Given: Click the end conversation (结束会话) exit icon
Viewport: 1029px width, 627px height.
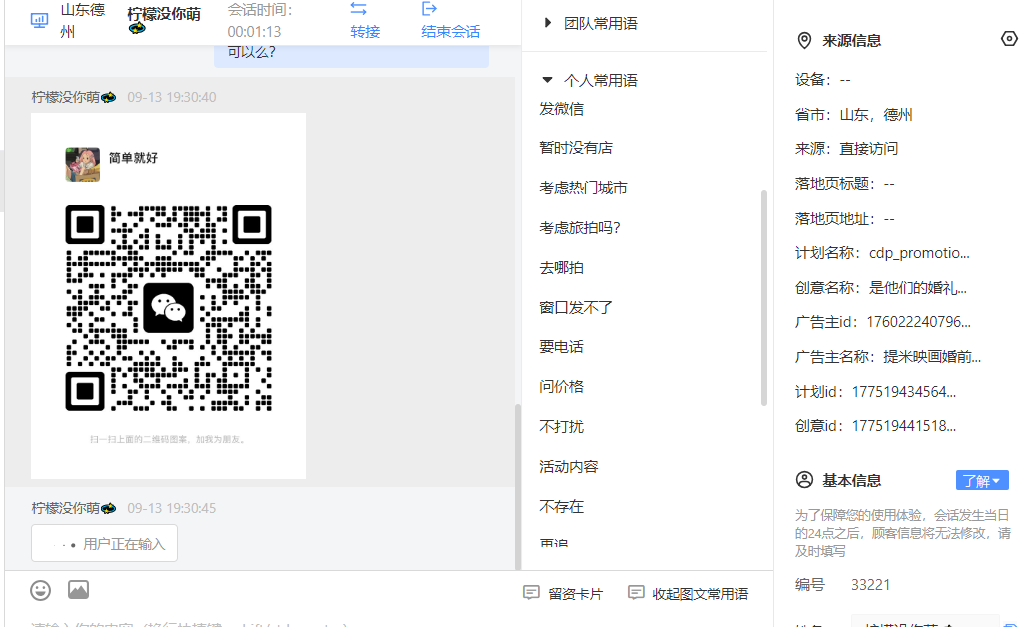Looking at the screenshot, I should pos(429,9).
